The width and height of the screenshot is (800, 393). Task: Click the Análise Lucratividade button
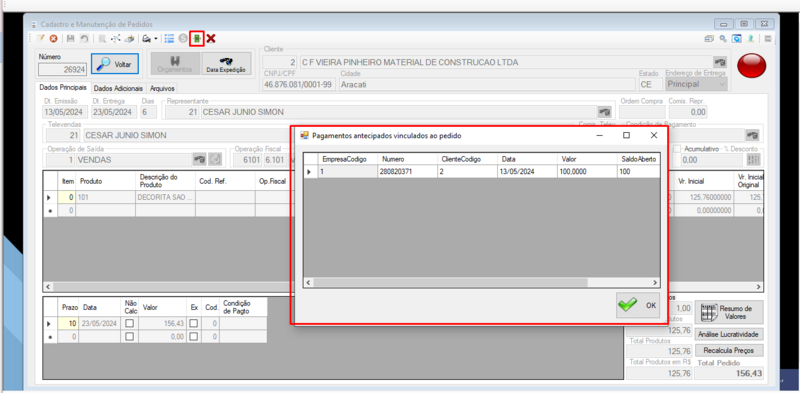pos(729,334)
